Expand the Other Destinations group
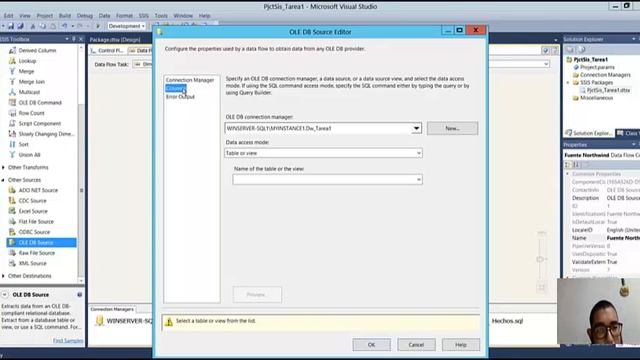The height and width of the screenshot is (360, 640). point(4,276)
